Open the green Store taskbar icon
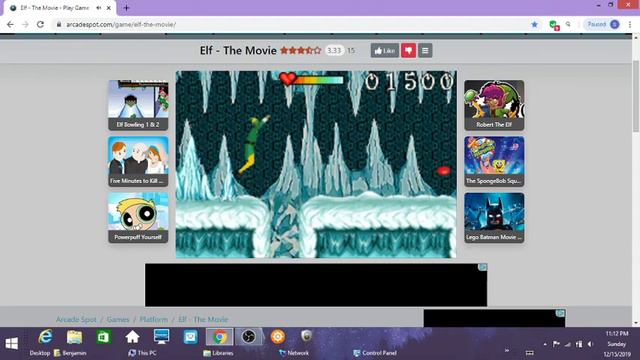Viewport: 640px width, 360px height. (103, 337)
